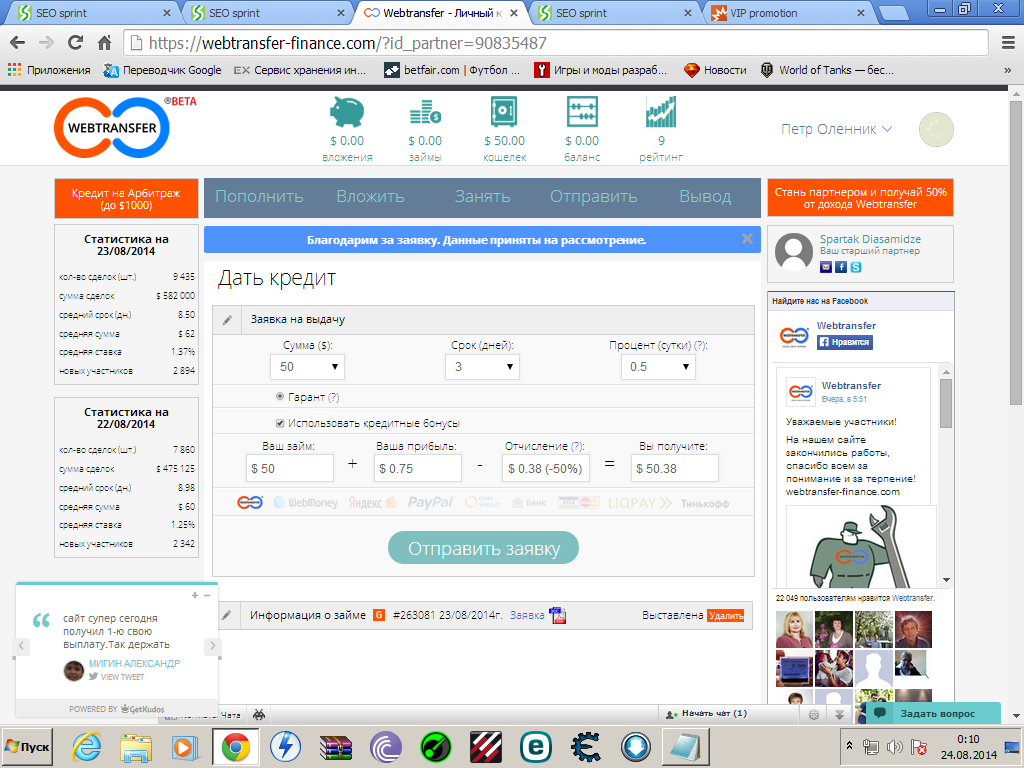Expand the Петр Оленник user menu
The width and height of the screenshot is (1024, 768).
pos(836,129)
